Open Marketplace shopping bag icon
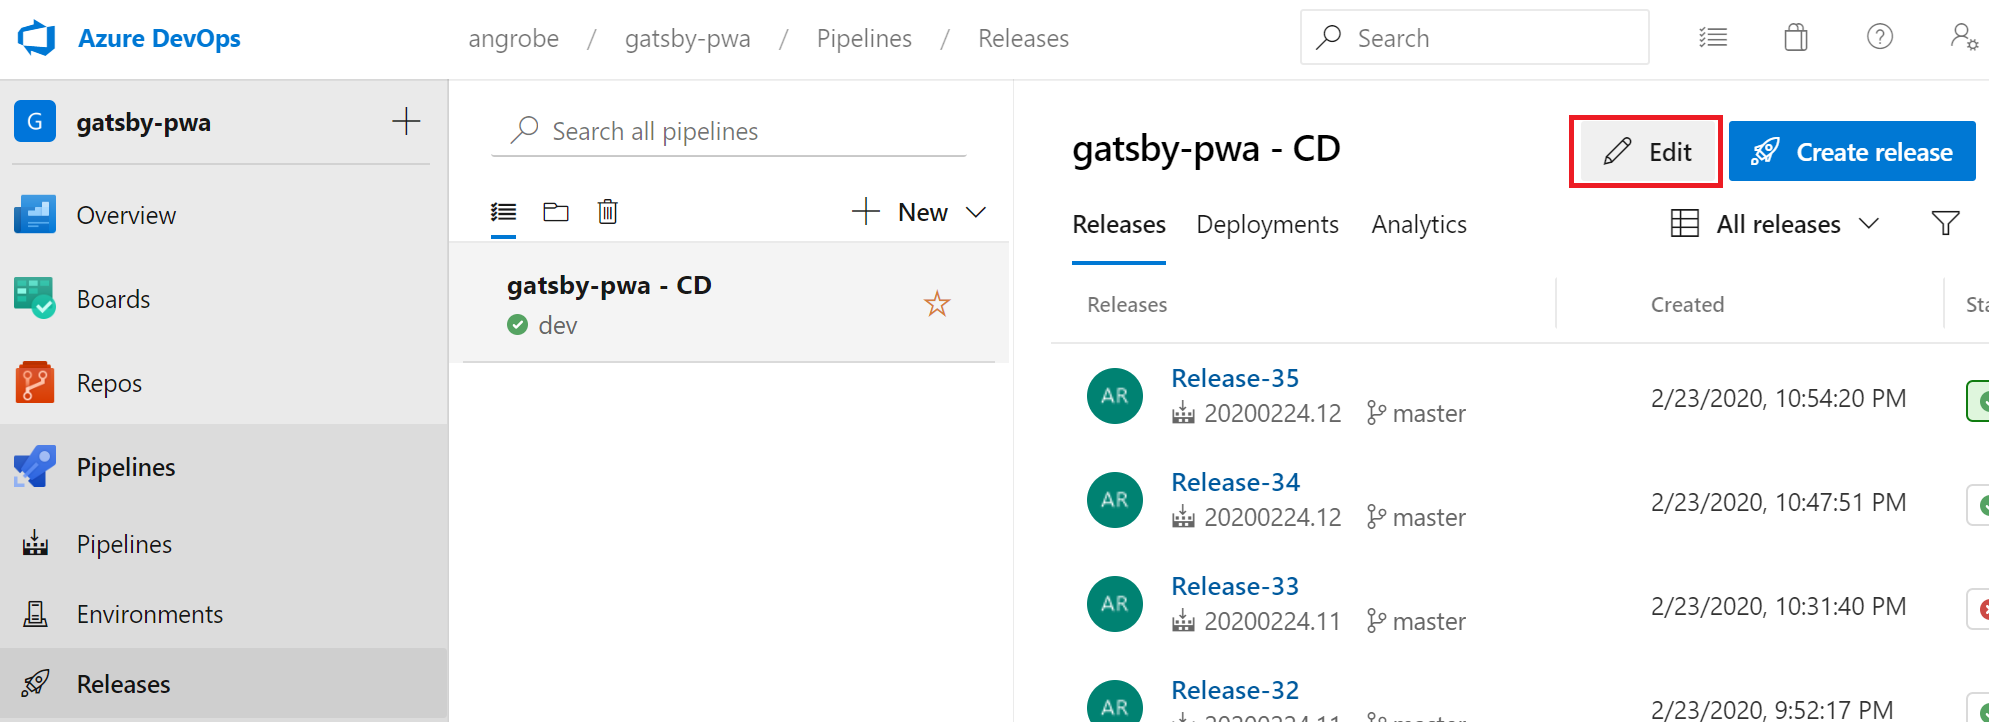This screenshot has height=722, width=1989. [x=1796, y=38]
